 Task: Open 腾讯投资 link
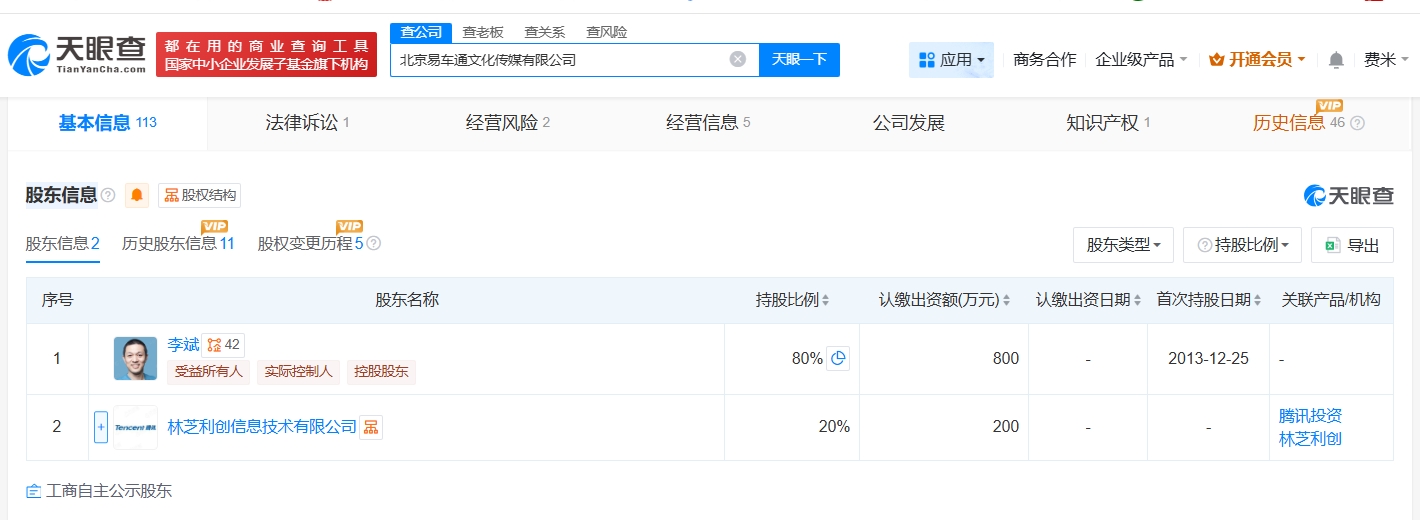1310,416
